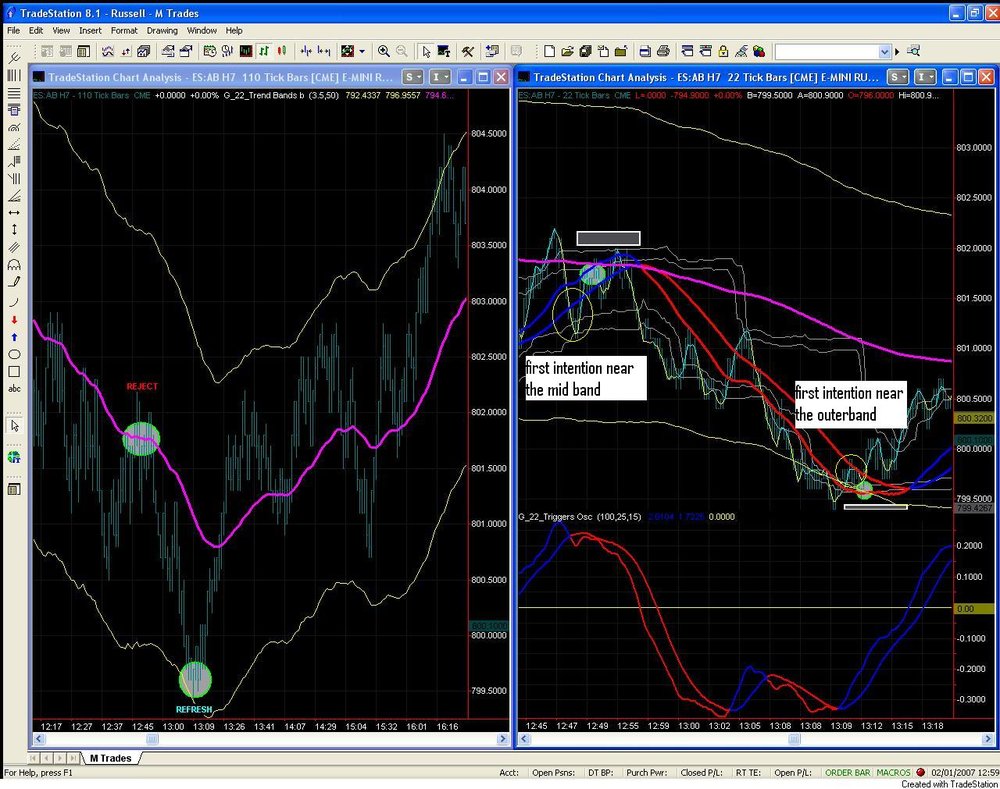Select the vertical lines drawing tool
This screenshot has height=789, width=1000.
(x=14, y=76)
